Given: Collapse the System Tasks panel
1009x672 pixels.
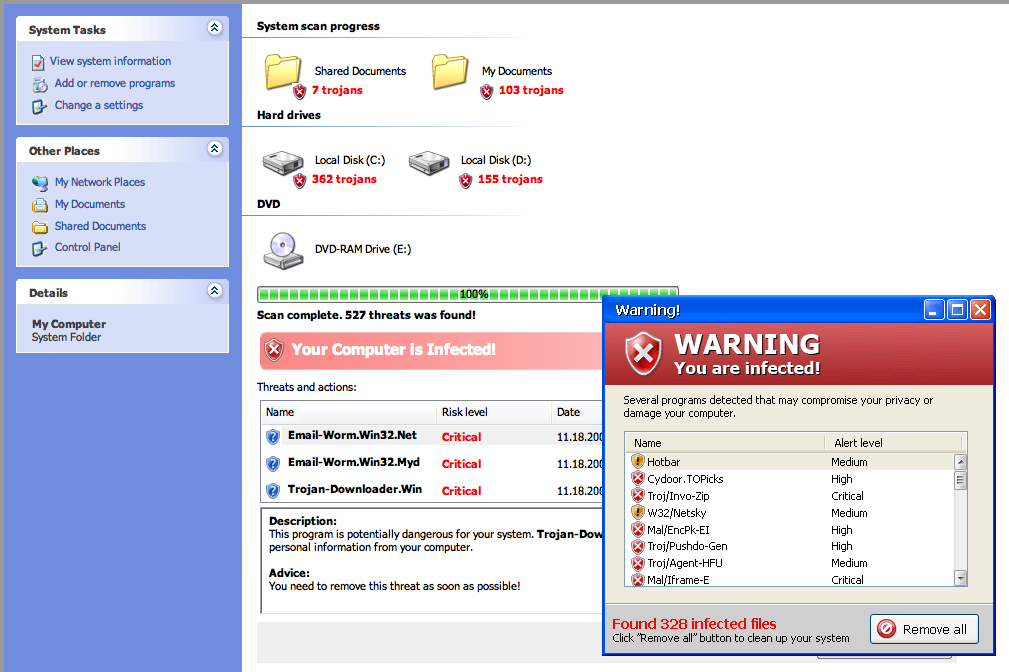Looking at the screenshot, I should click(x=215, y=28).
